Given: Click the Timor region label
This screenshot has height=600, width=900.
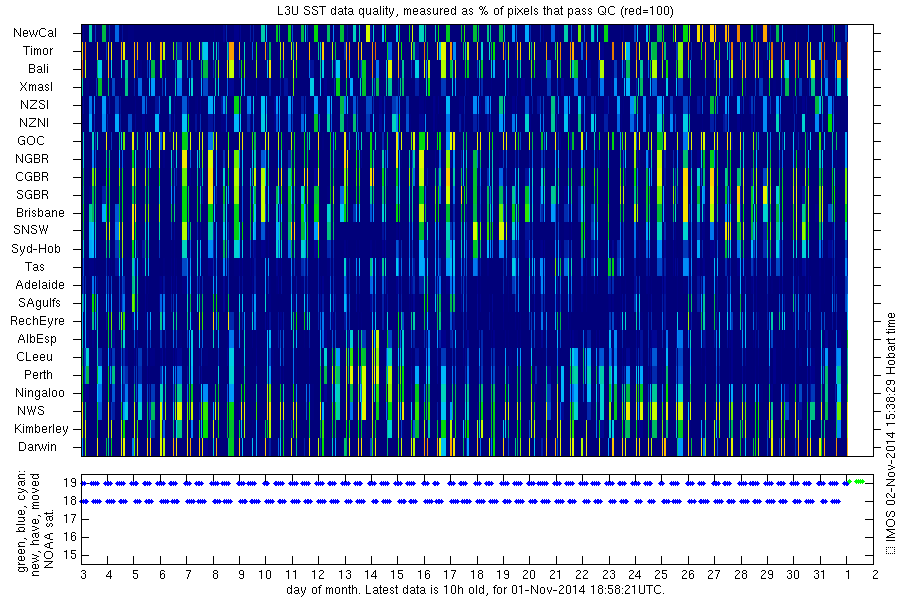Looking at the screenshot, I should pyautogui.click(x=38, y=51).
